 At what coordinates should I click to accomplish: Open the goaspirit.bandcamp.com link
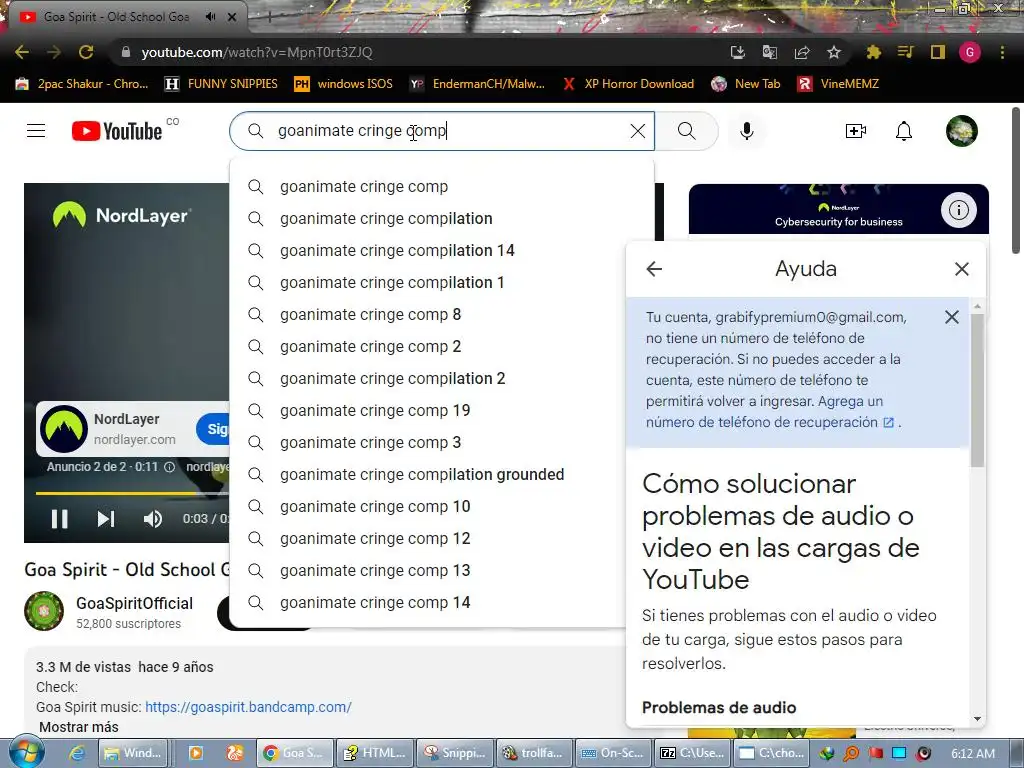pos(248,707)
